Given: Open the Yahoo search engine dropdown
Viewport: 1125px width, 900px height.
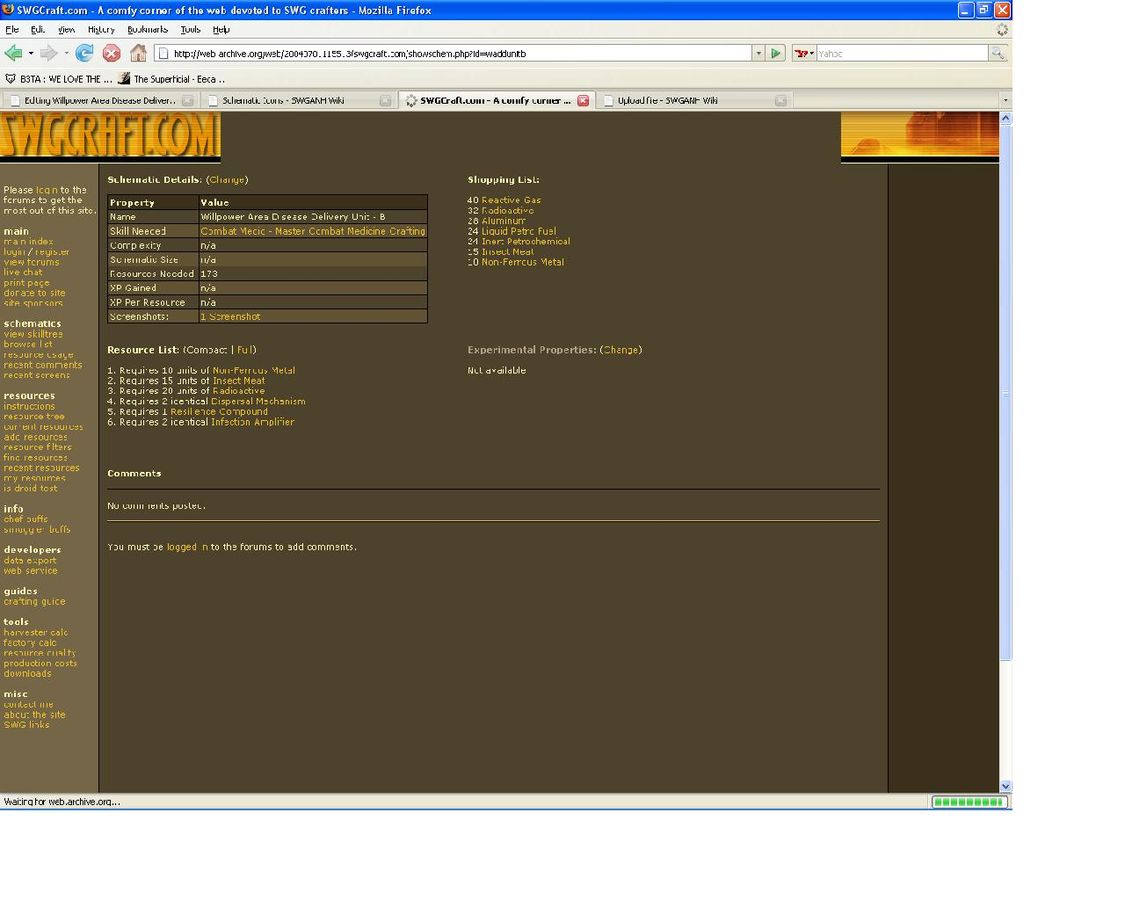Looking at the screenshot, I should (804, 53).
